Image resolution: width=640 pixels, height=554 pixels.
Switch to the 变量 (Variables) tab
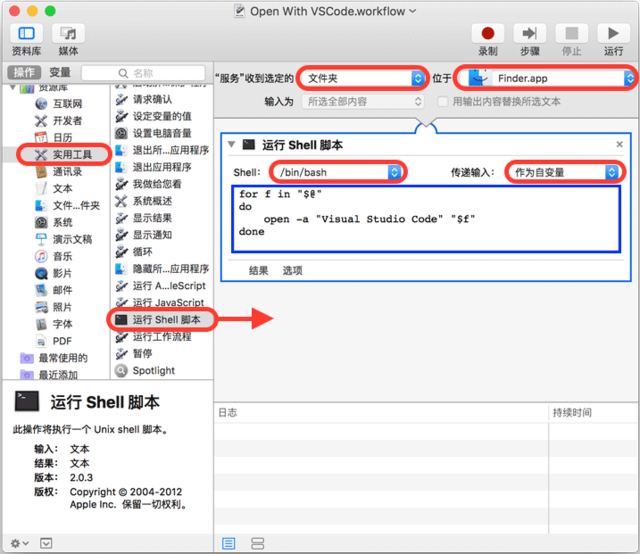(x=60, y=72)
